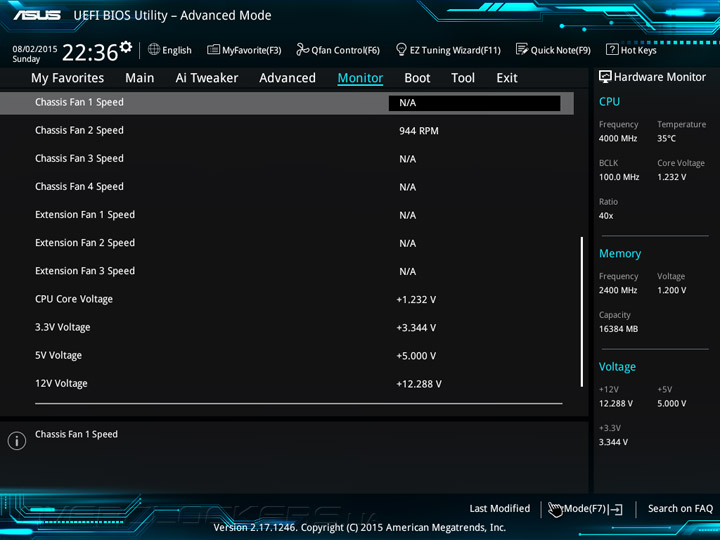Click the EzMode exit arrow icon
This screenshot has height=540, width=720.
(x=616, y=509)
